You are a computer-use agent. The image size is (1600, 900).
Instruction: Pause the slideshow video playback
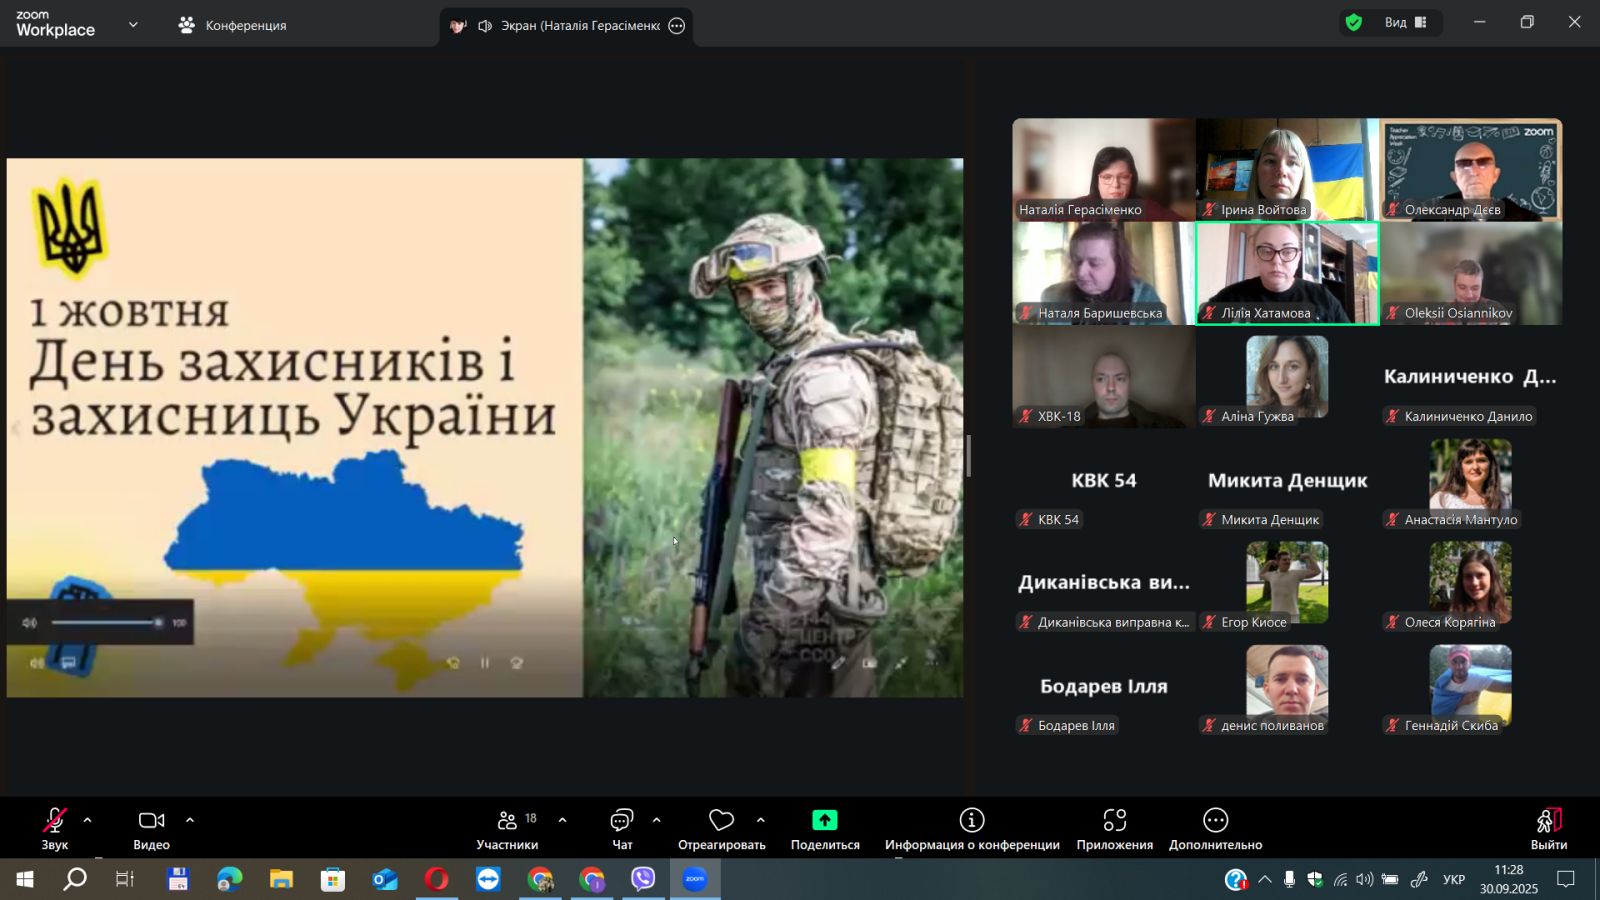pos(485,663)
